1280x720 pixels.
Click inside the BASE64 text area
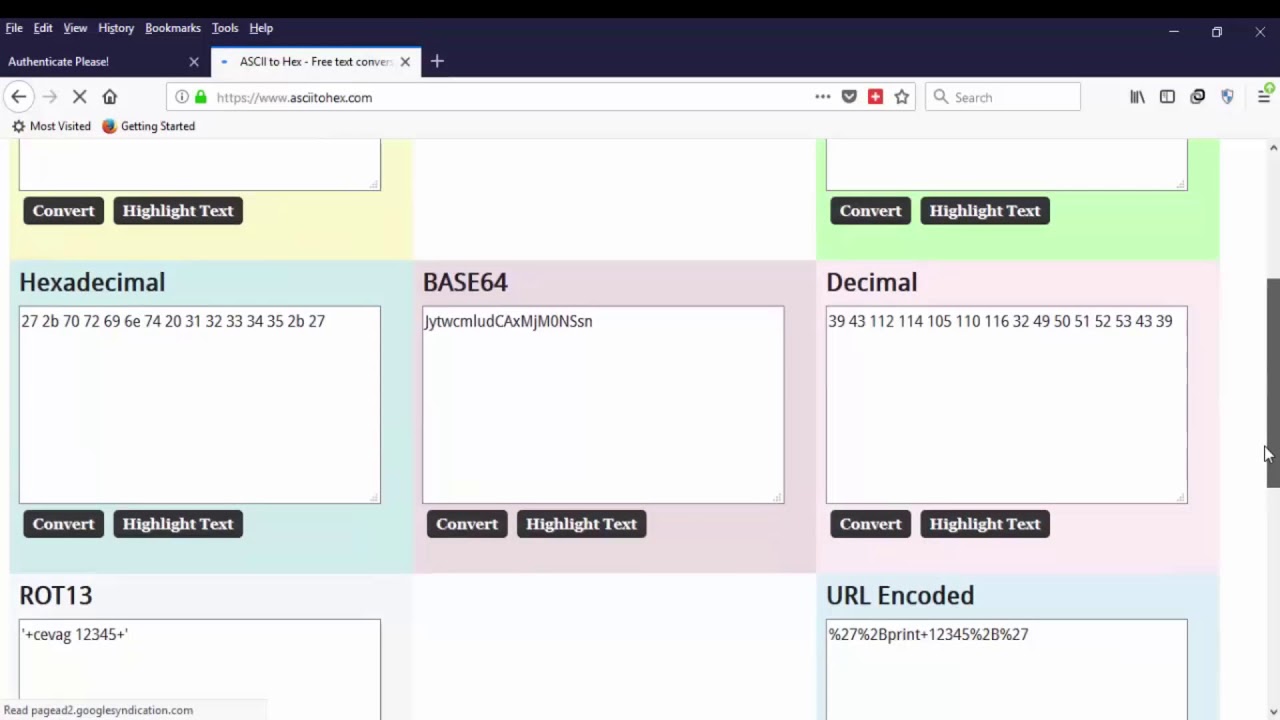(603, 405)
